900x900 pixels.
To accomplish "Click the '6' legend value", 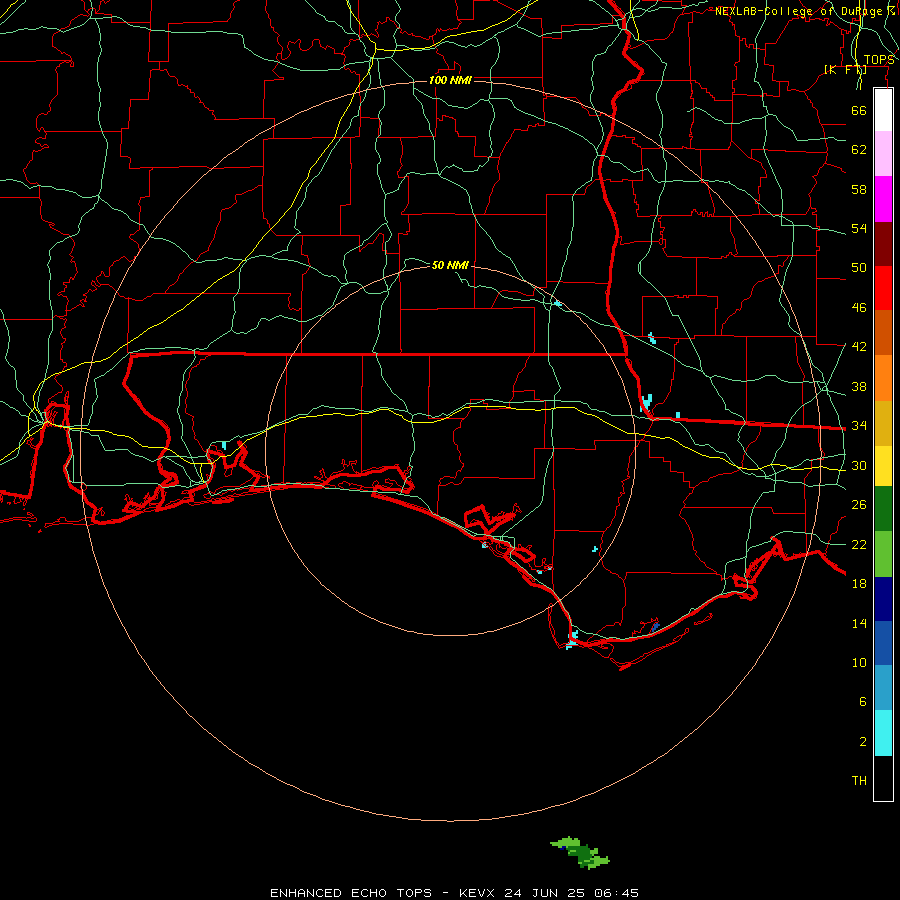I will tap(862, 701).
